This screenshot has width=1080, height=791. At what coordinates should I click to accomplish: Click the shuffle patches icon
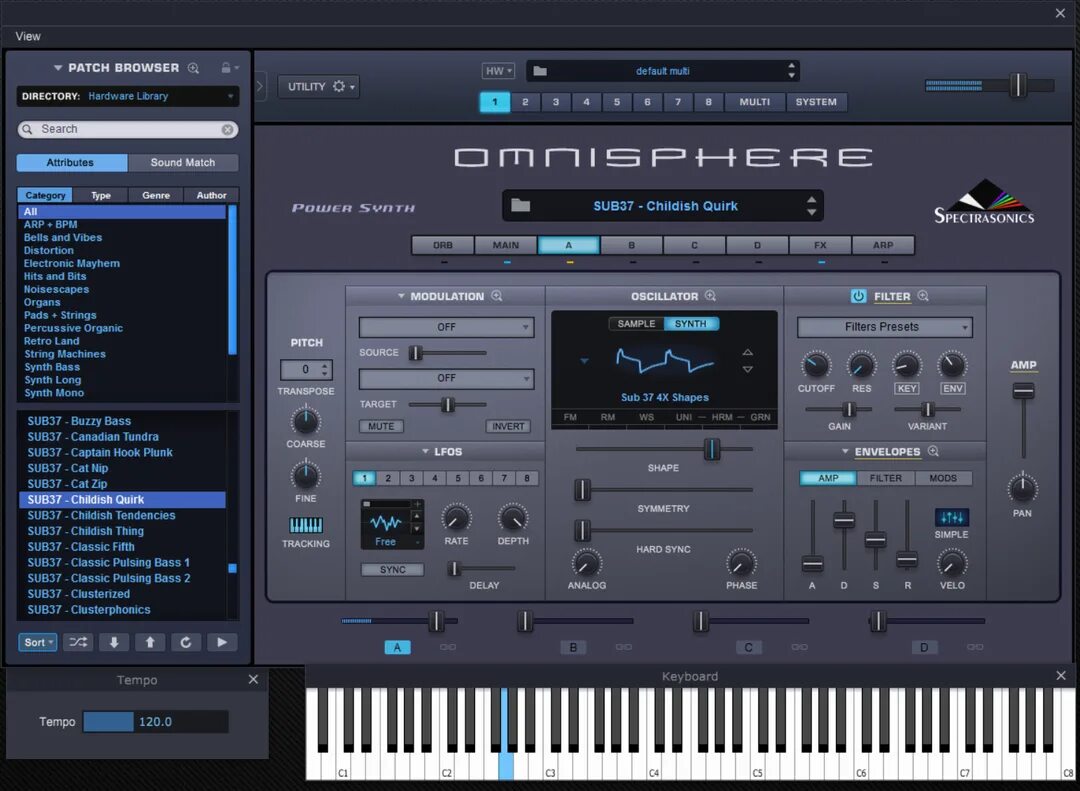pyautogui.click(x=78, y=642)
